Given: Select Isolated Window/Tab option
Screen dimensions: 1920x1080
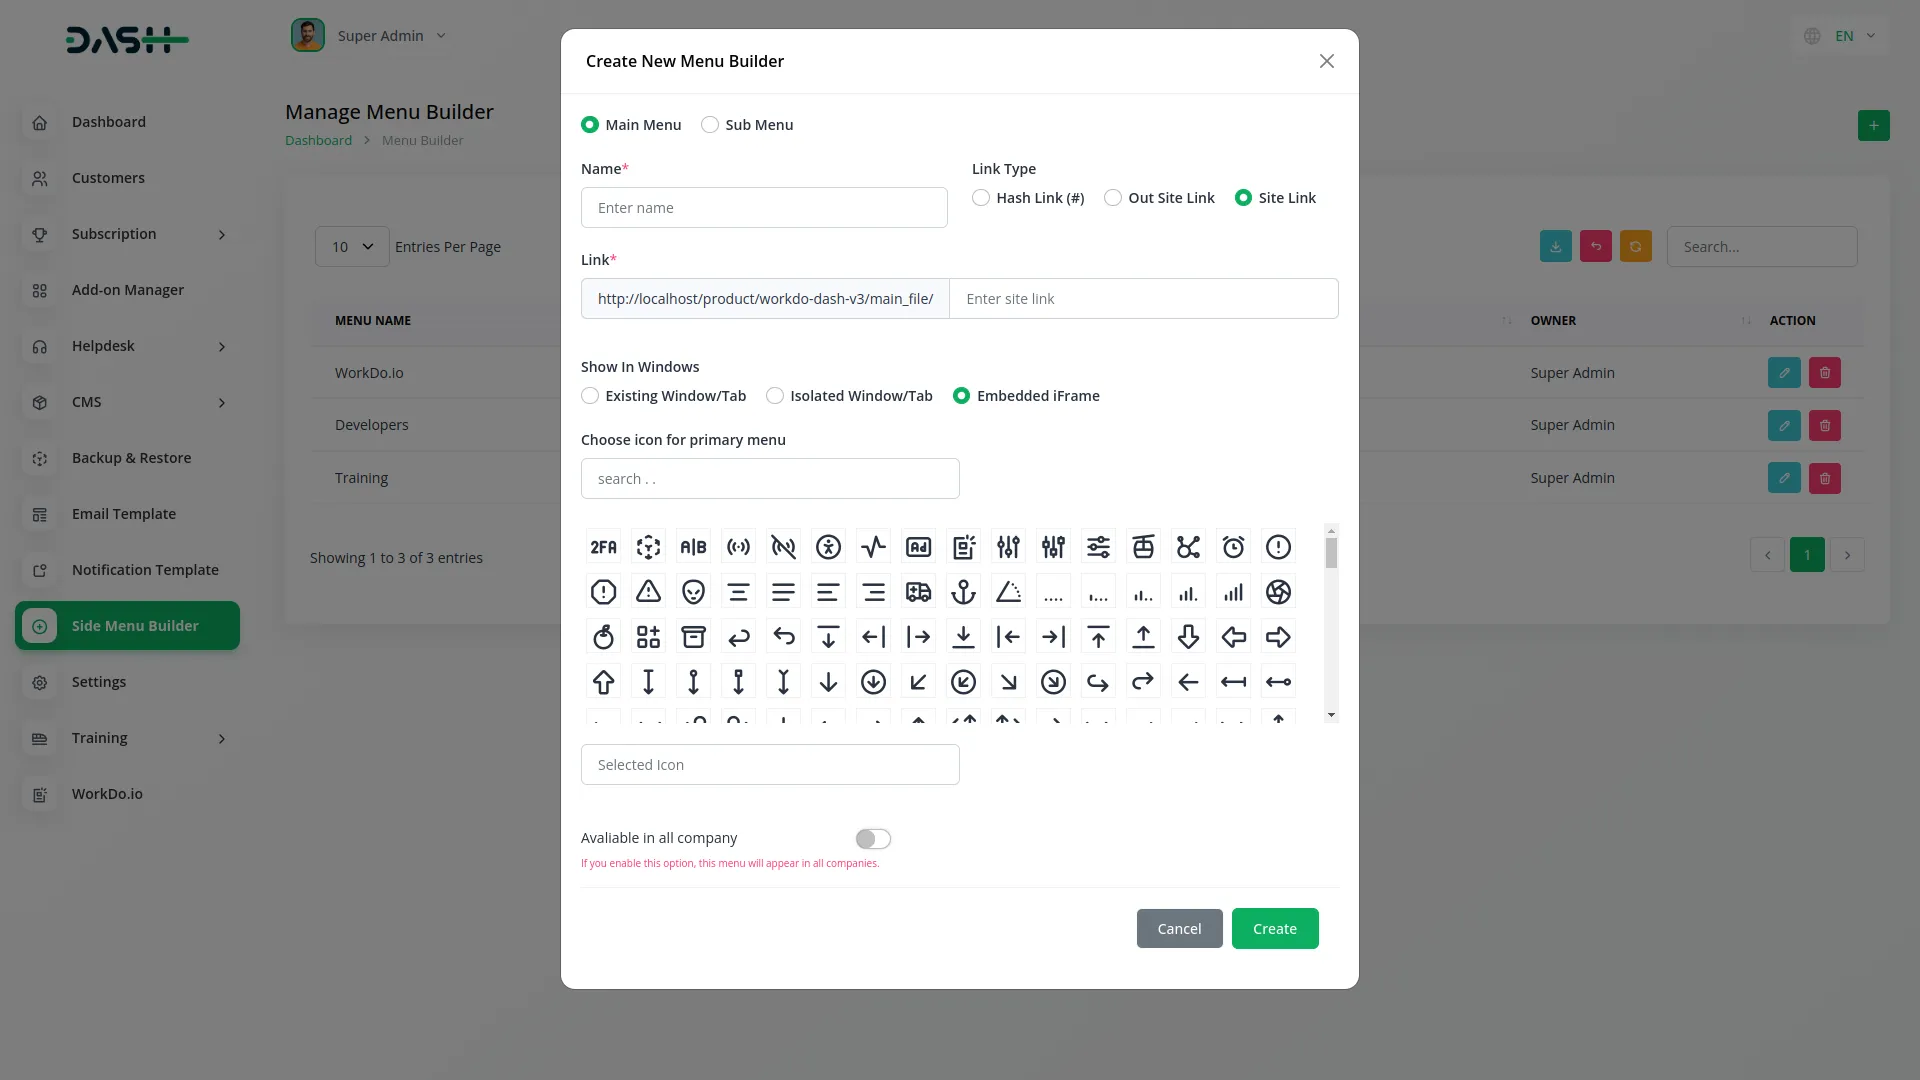Looking at the screenshot, I should tap(775, 396).
